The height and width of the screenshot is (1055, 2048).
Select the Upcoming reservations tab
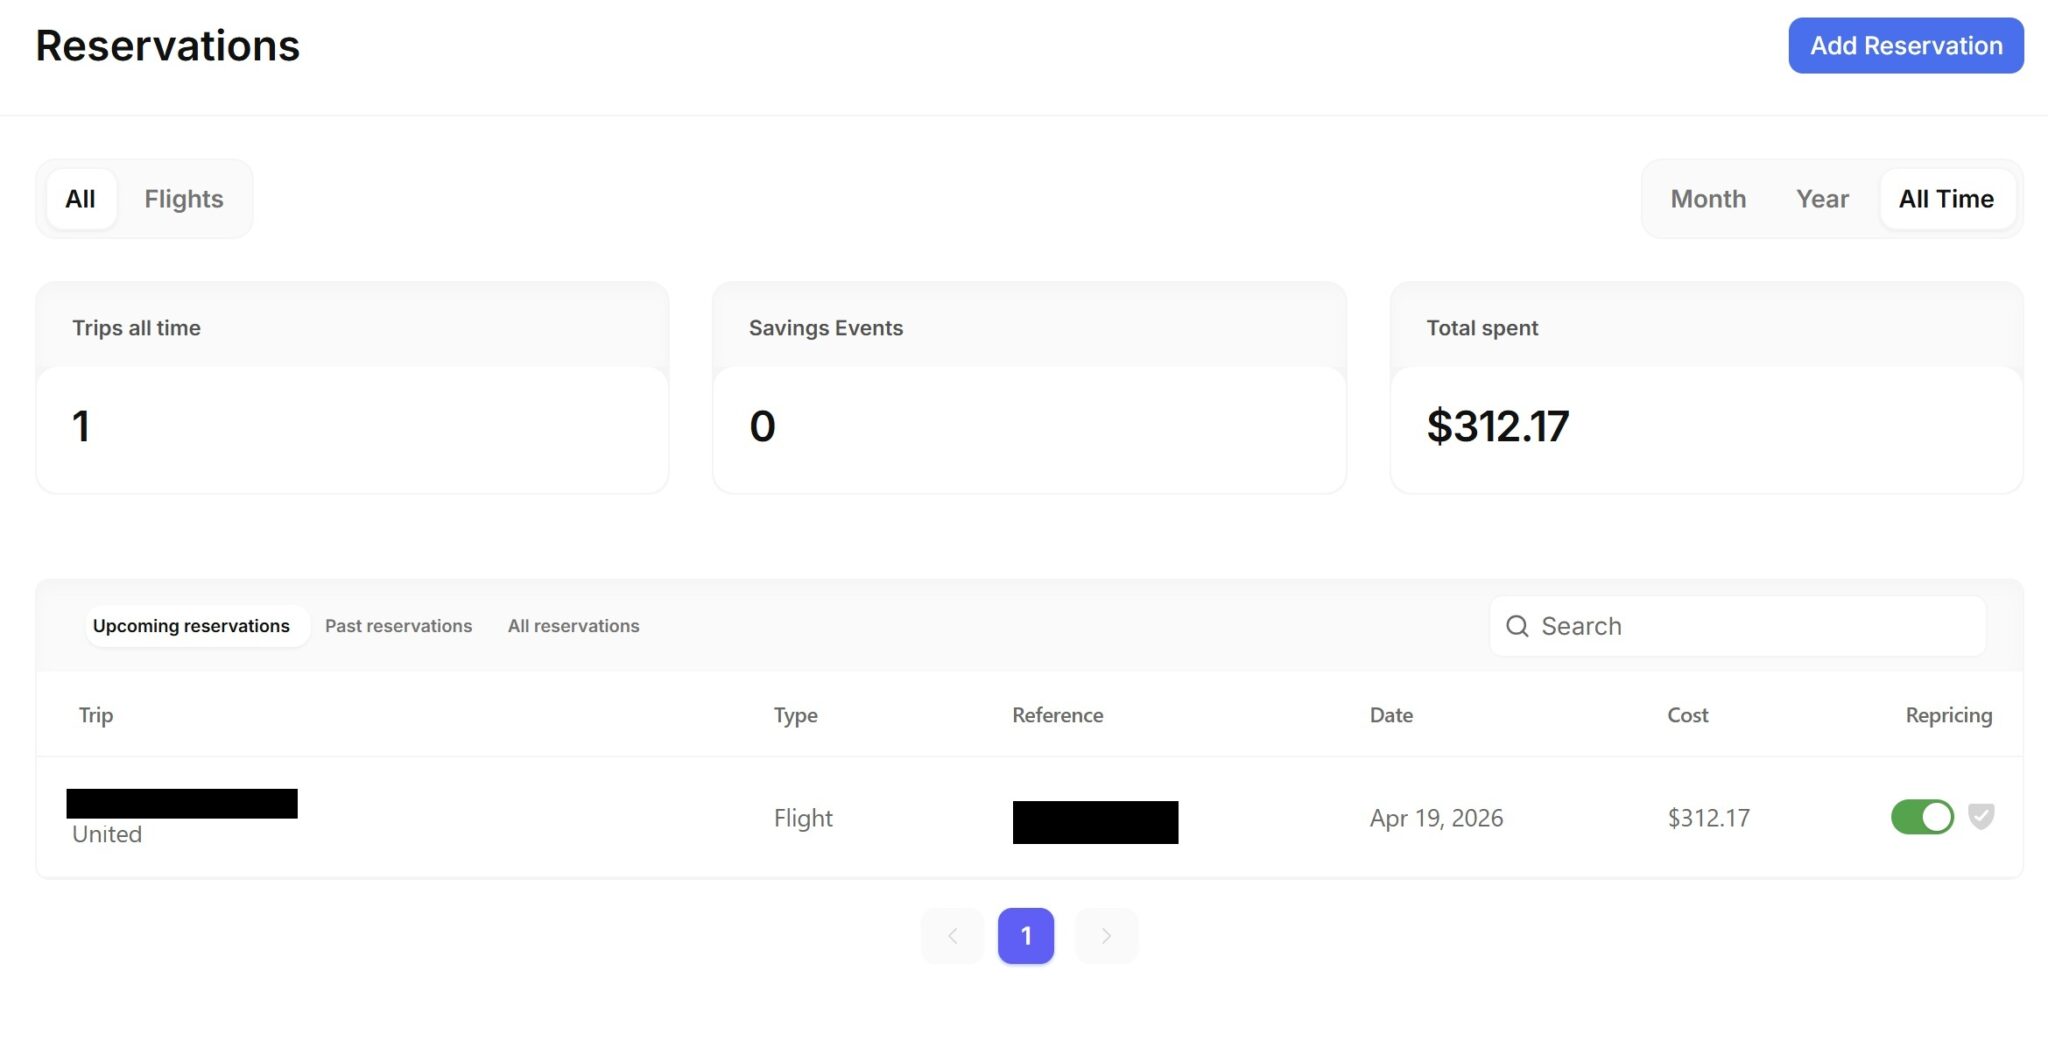(x=191, y=626)
